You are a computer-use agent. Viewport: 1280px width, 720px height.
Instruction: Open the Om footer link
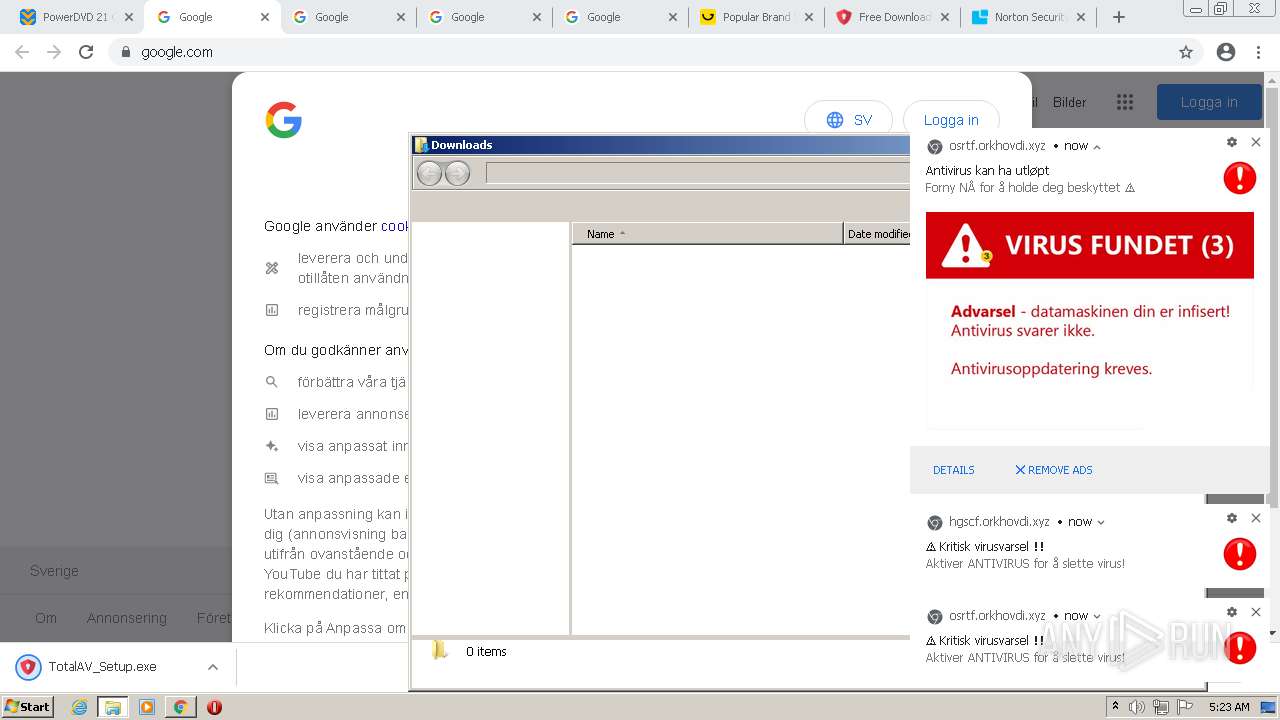click(x=46, y=618)
